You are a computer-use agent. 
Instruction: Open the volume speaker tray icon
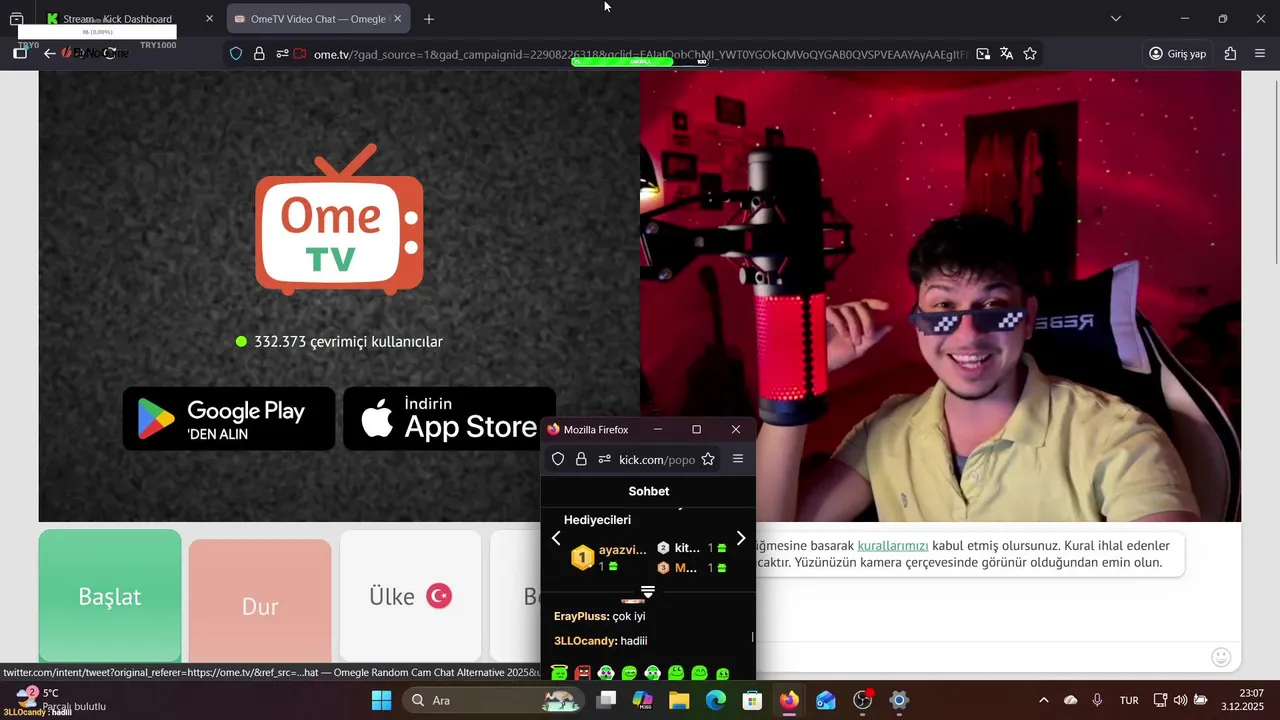1180,700
